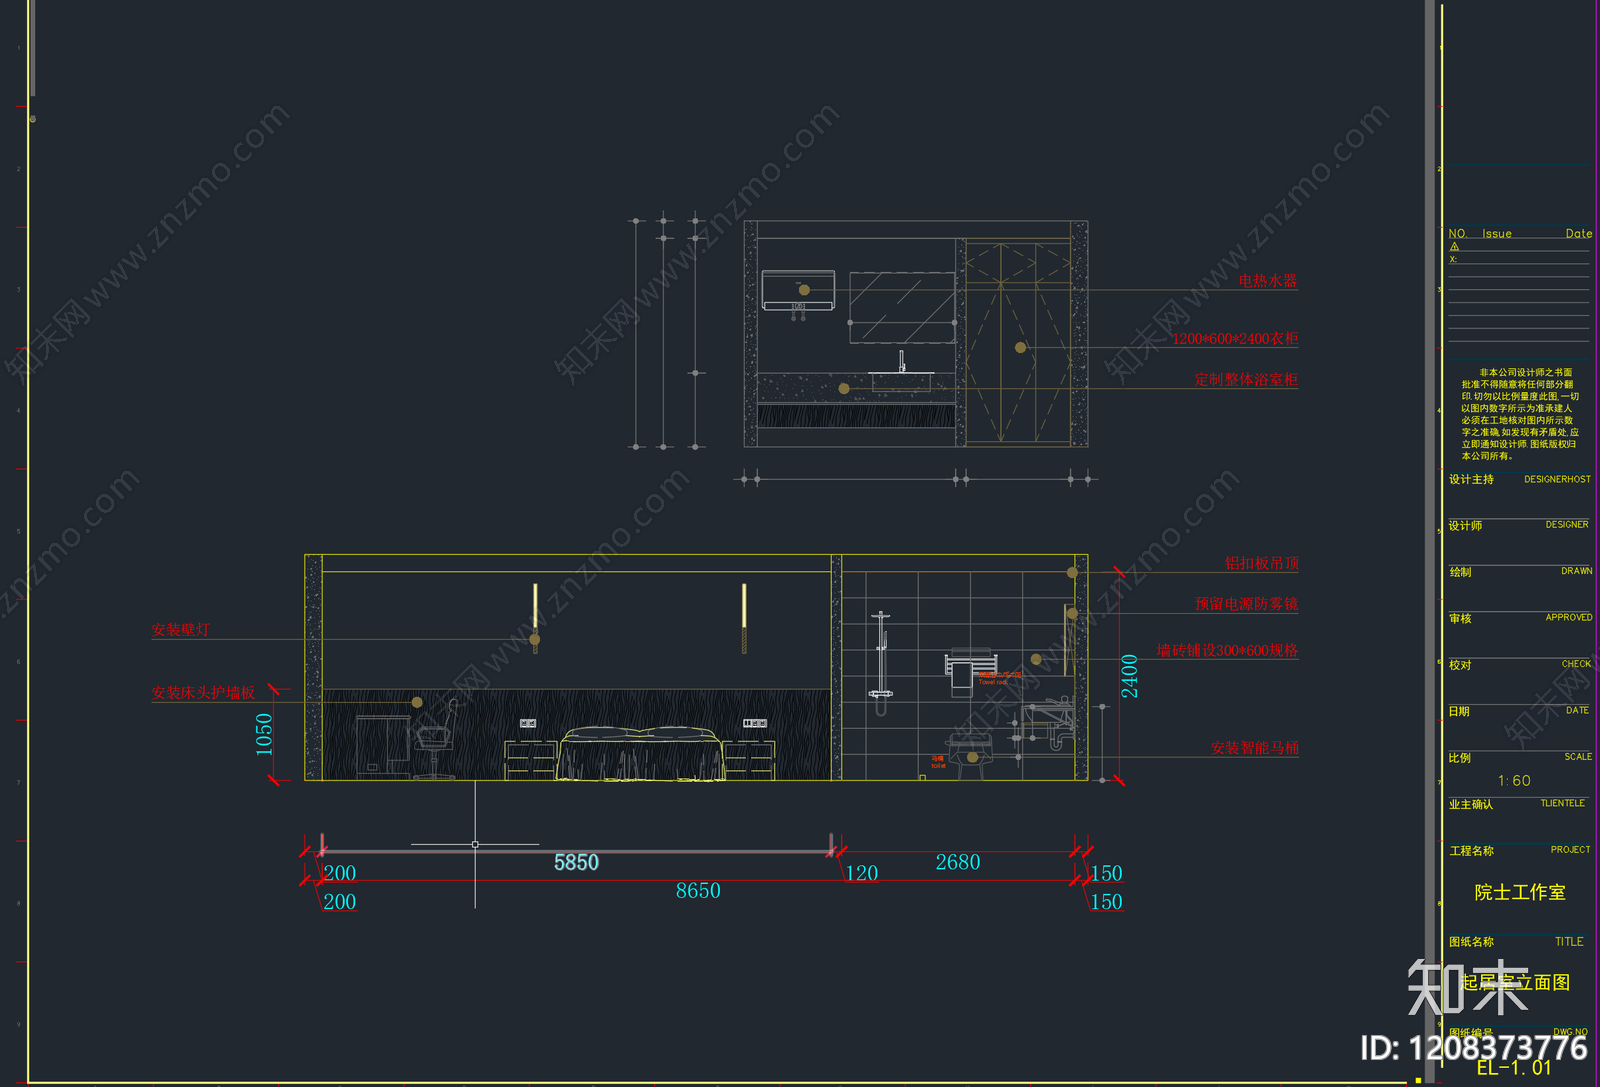This screenshot has width=1600, height=1087.
Task: Select the 电热水器 annotation label
Action: [x=1267, y=281]
